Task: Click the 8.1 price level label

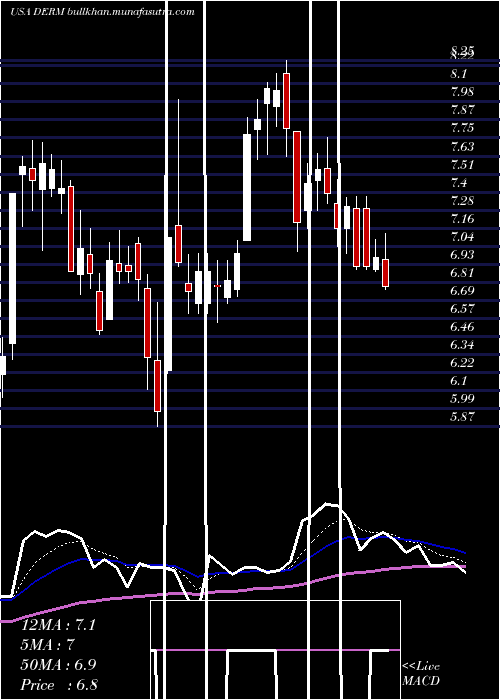Action: [458, 74]
